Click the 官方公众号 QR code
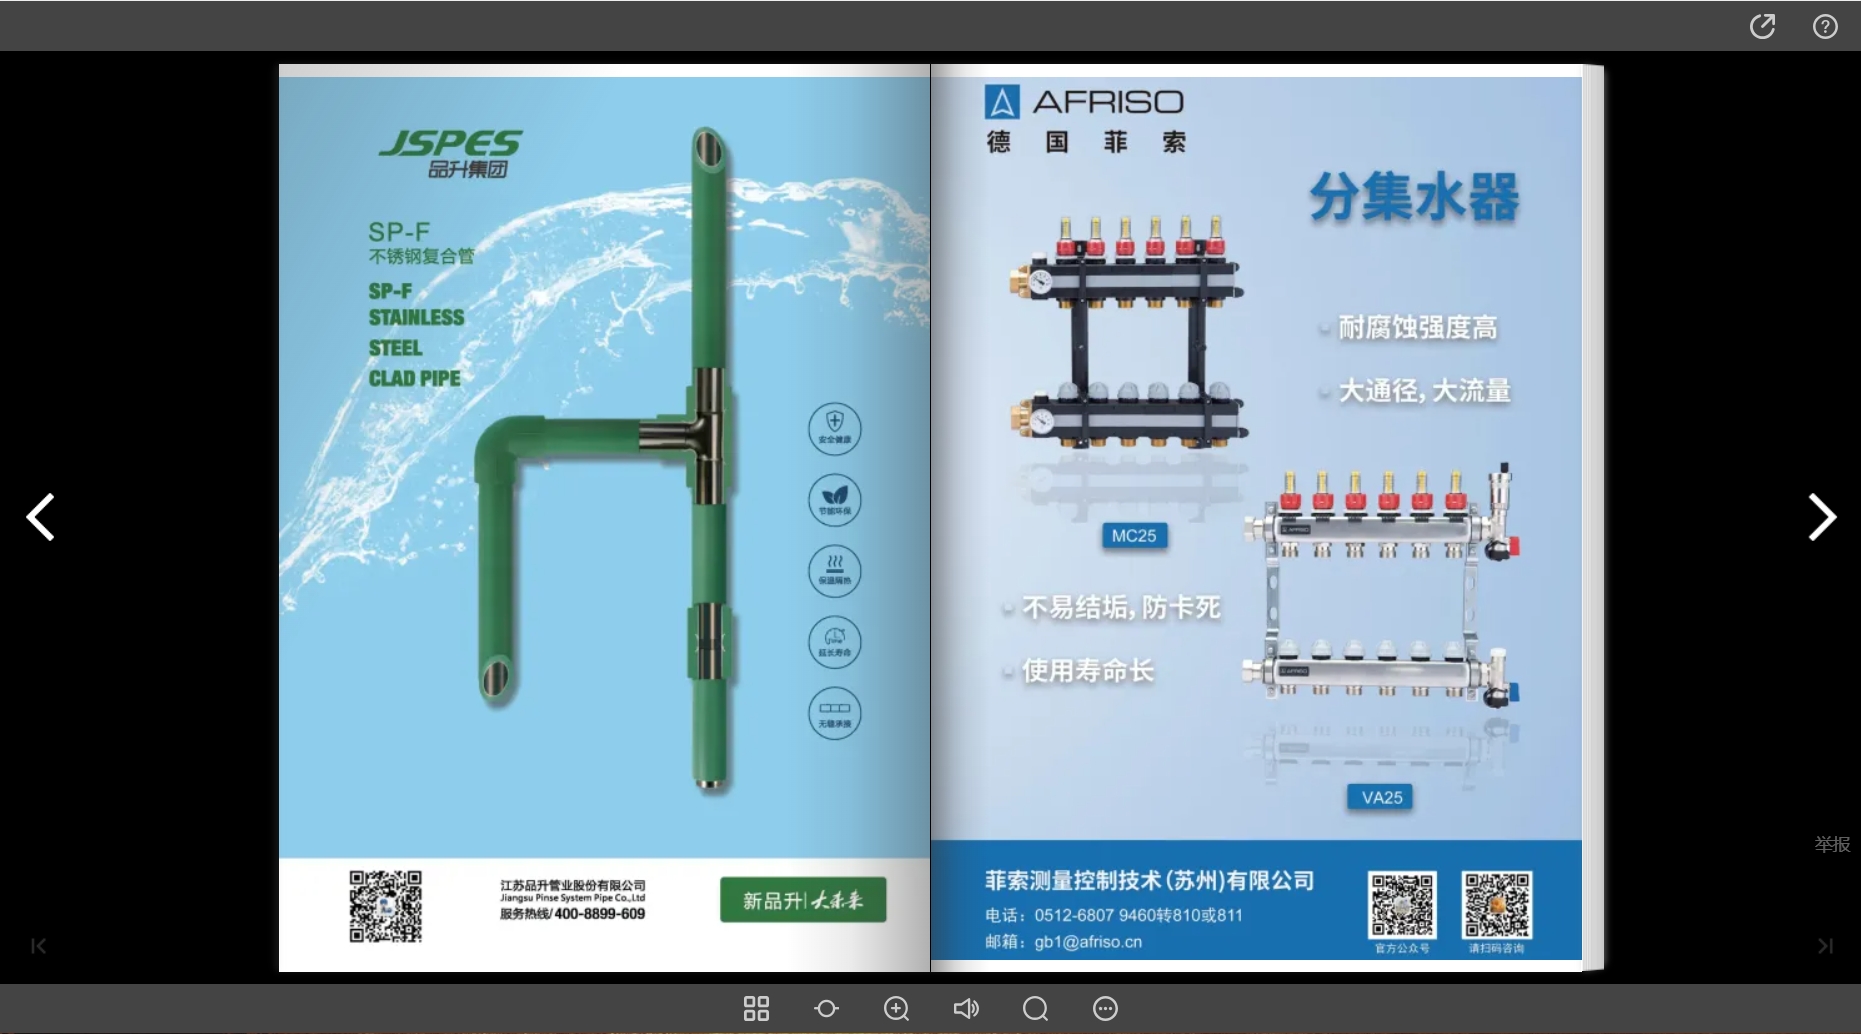The width and height of the screenshot is (1861, 1034). (x=1402, y=904)
